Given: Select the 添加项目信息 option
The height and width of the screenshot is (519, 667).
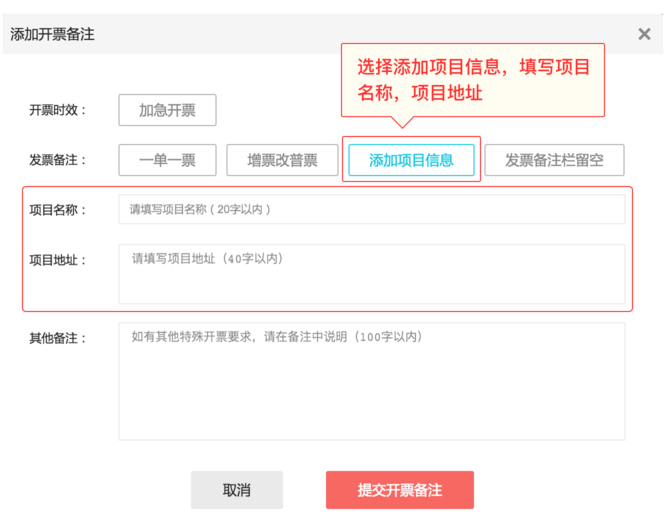Looking at the screenshot, I should 411,160.
